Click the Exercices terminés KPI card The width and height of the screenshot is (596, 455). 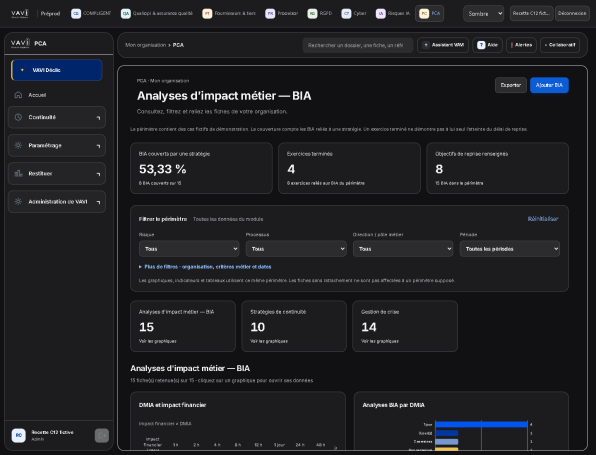tap(349, 168)
